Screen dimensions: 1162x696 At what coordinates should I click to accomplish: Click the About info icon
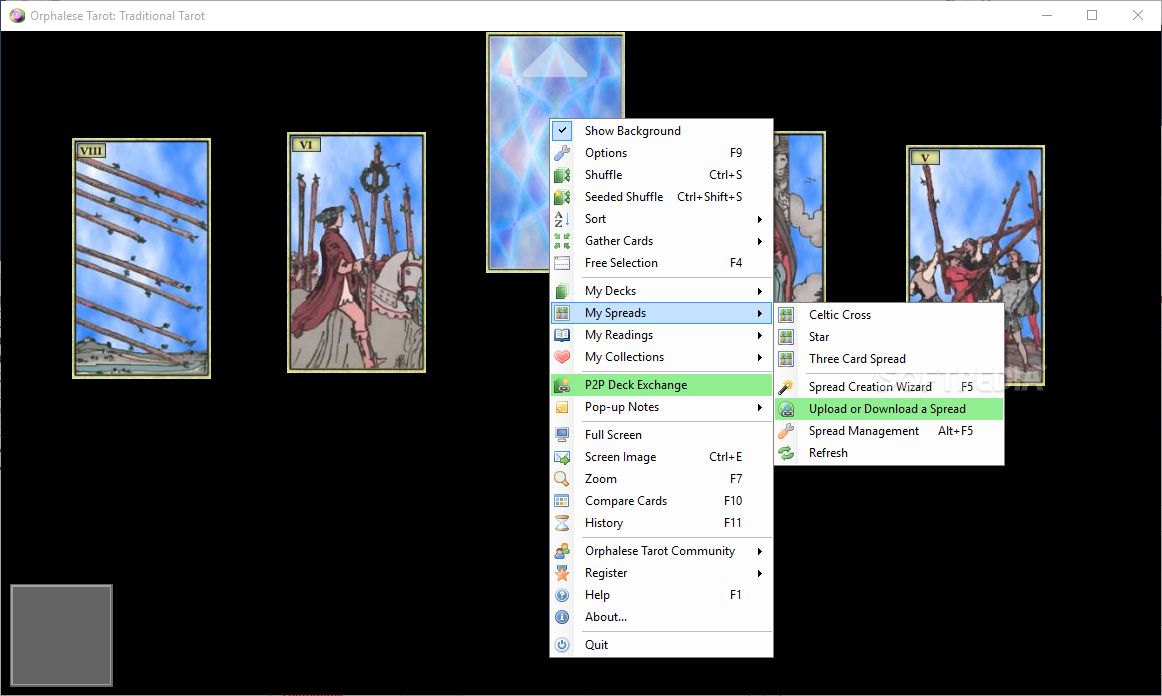(562, 617)
